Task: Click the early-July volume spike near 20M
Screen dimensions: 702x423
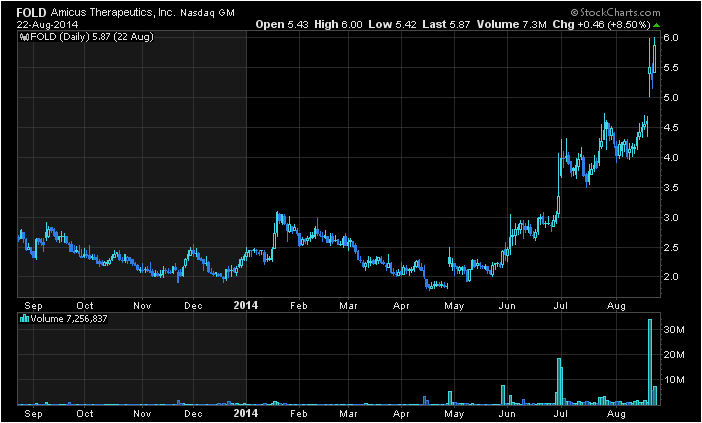Action: (559, 381)
